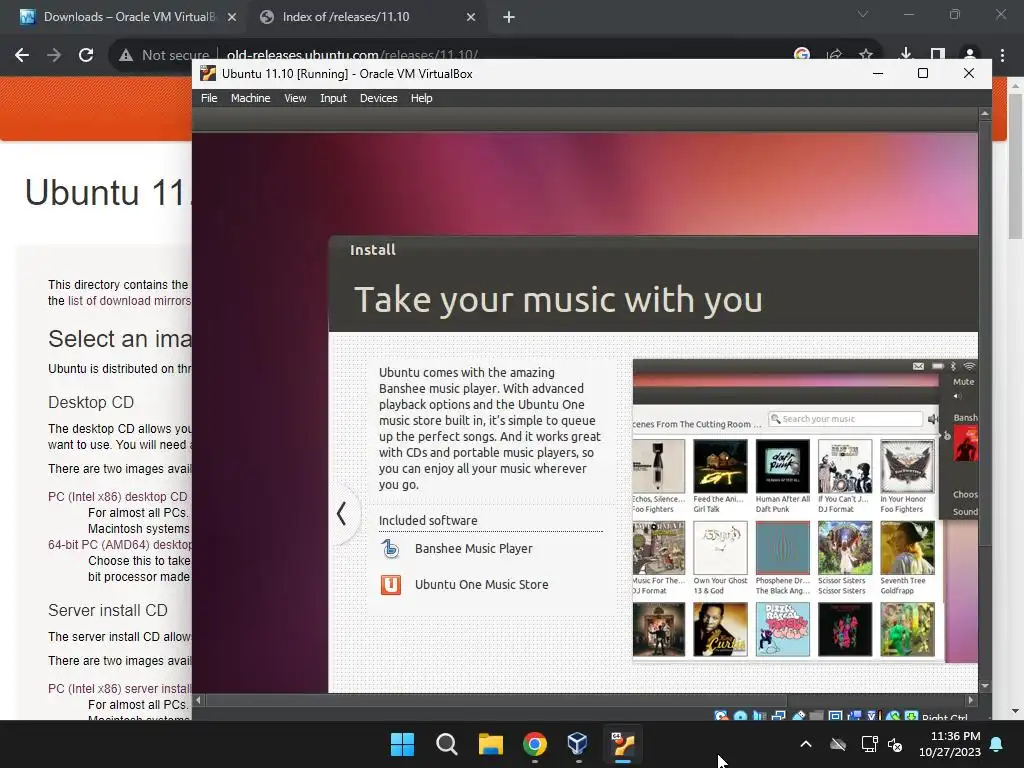Click VirtualBox USB status indicator

tap(797, 716)
